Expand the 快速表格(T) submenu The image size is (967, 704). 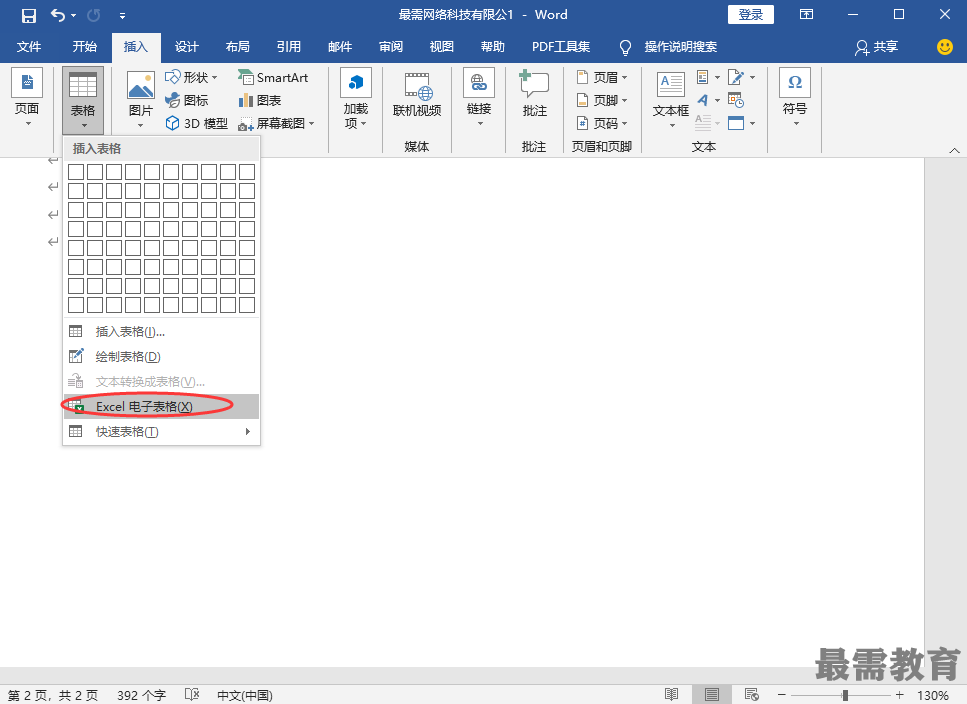162,432
